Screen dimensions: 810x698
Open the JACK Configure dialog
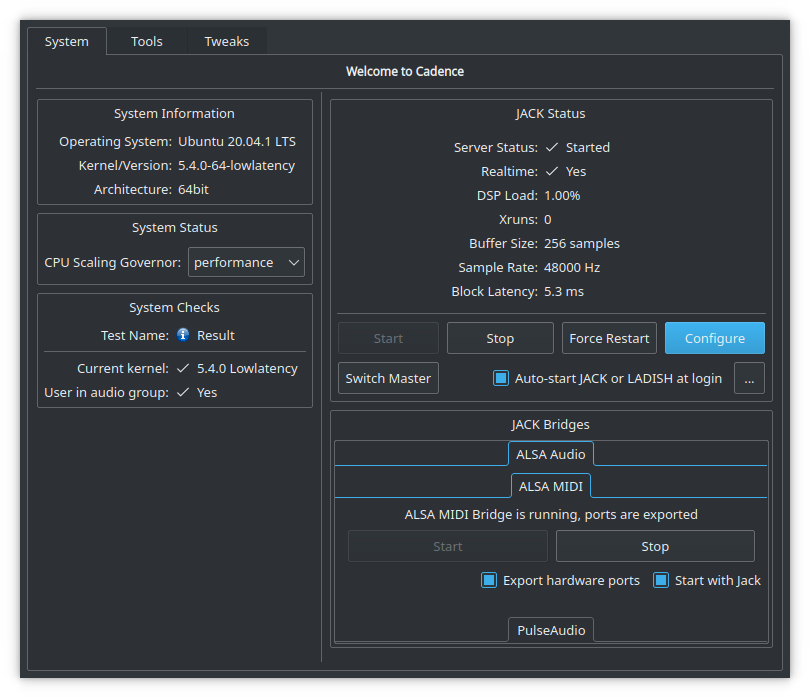click(714, 338)
